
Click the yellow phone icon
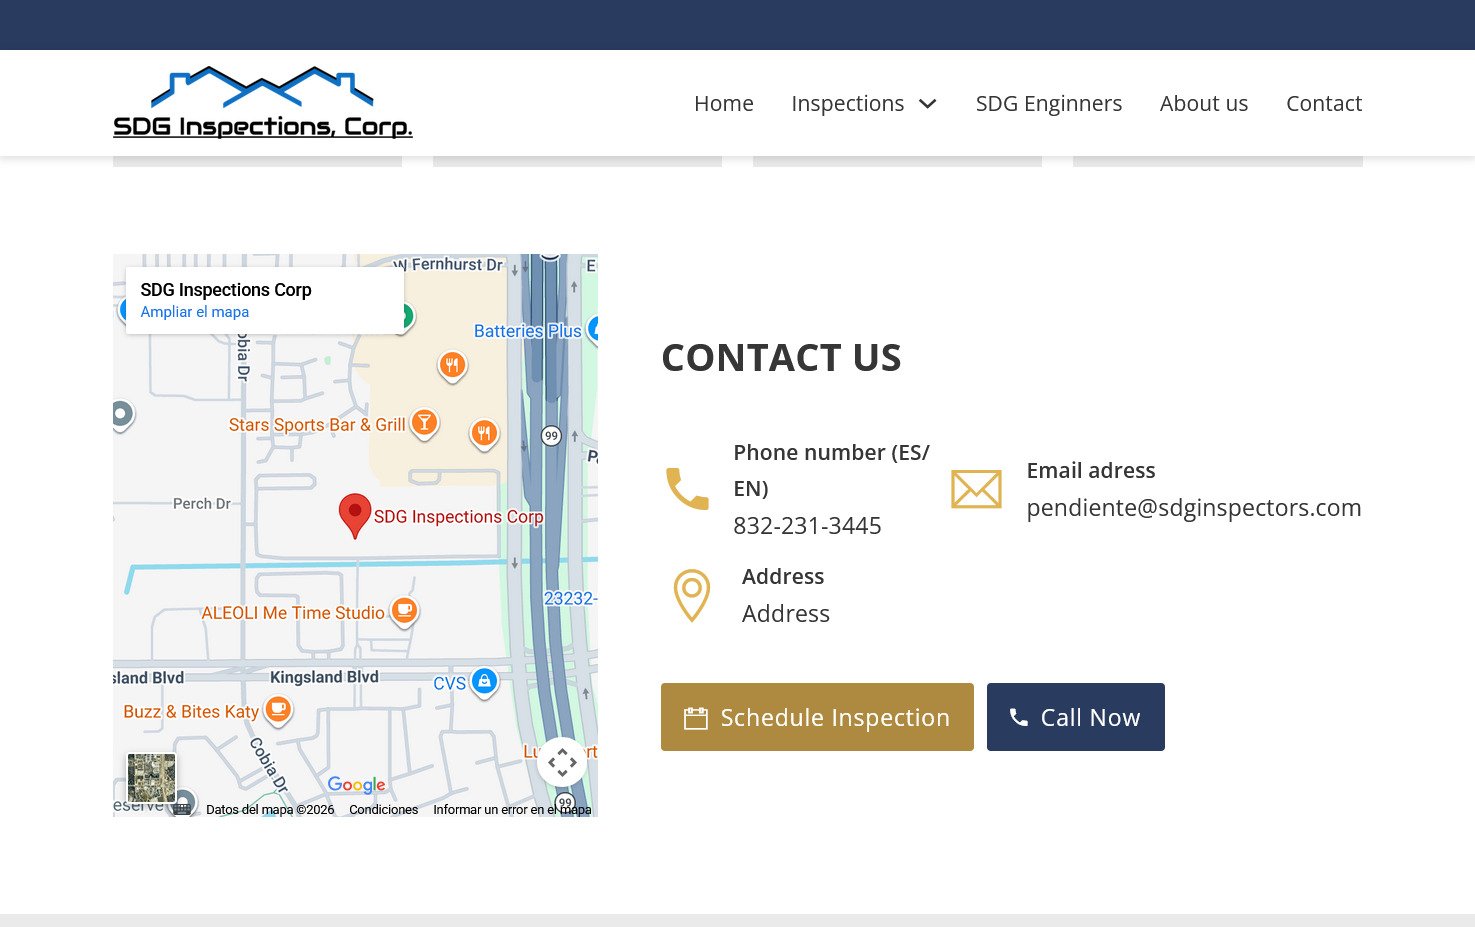pos(687,489)
